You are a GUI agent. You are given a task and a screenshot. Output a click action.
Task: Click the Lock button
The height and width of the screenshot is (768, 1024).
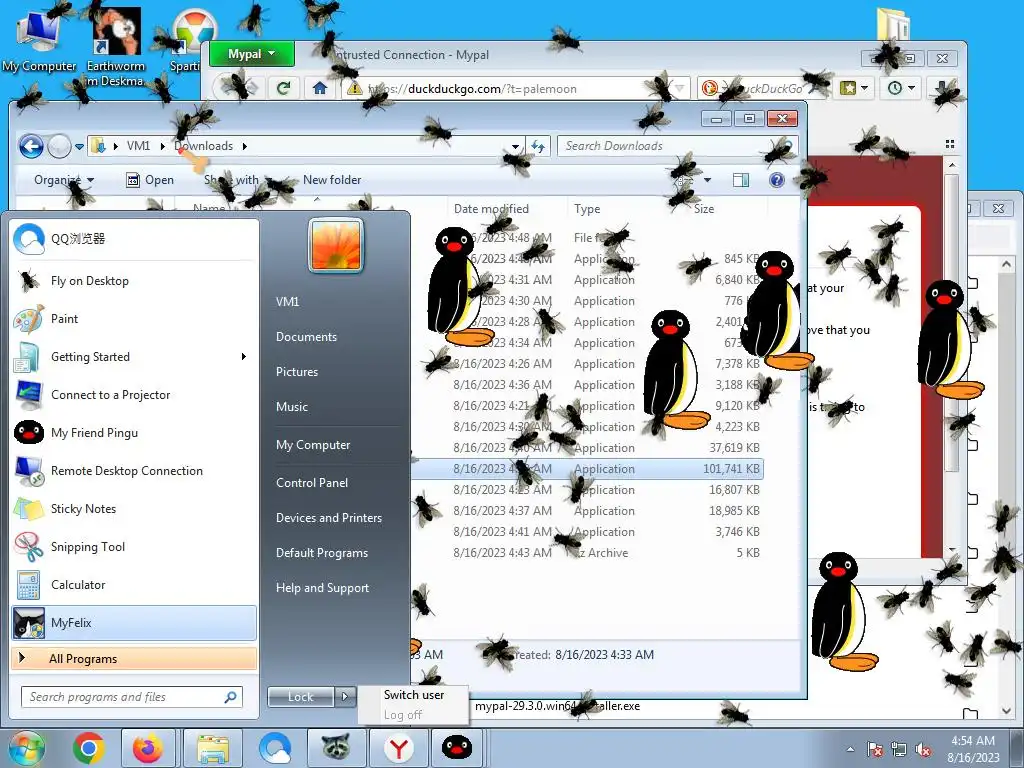(x=301, y=697)
